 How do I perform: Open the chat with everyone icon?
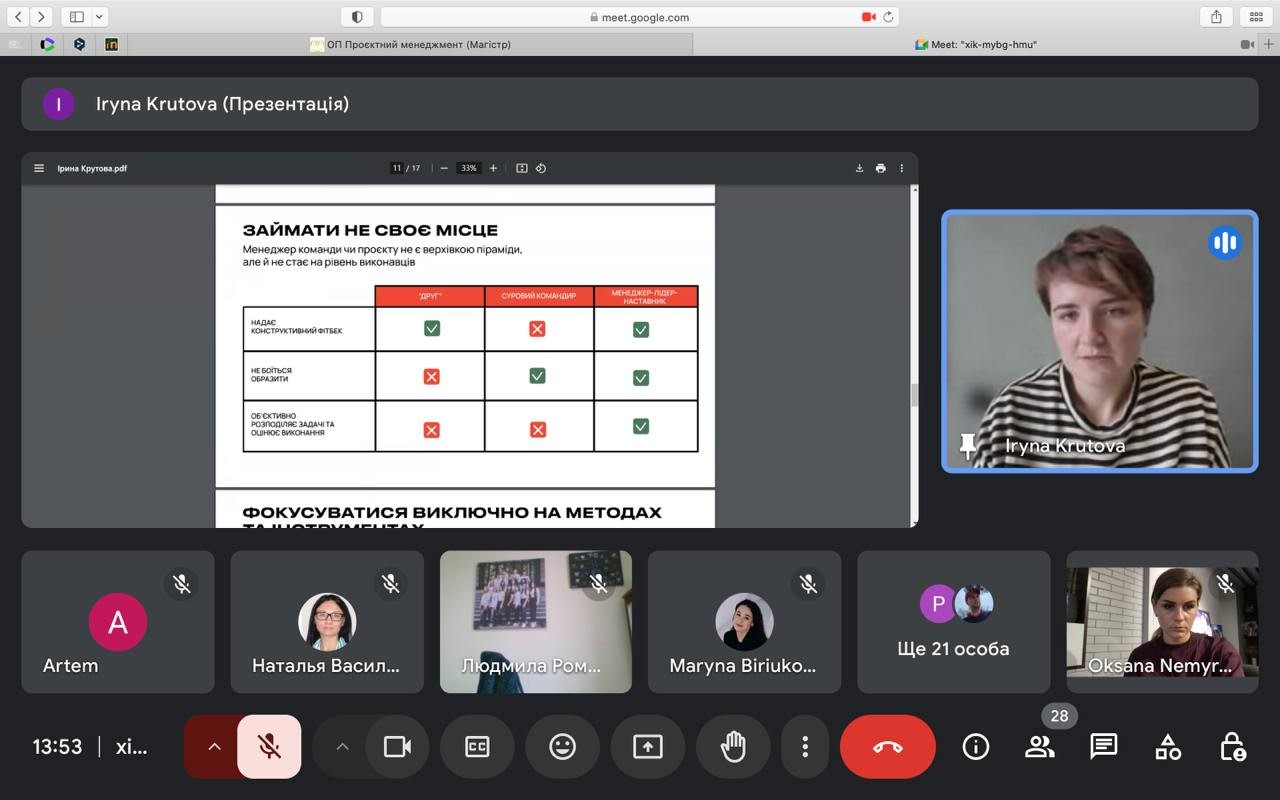pyautogui.click(x=1104, y=747)
